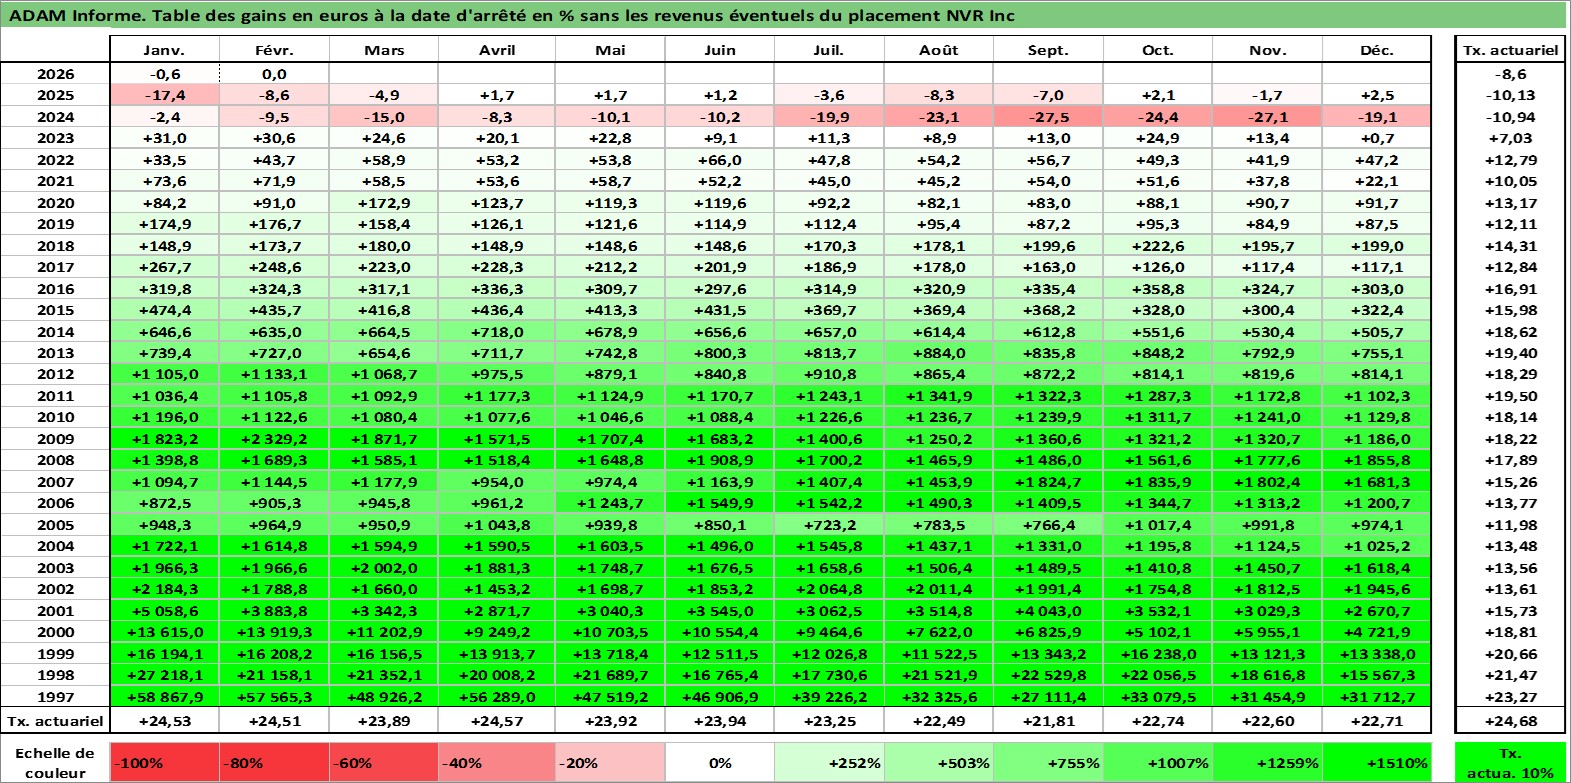Click the 2020 row label

tap(55, 203)
